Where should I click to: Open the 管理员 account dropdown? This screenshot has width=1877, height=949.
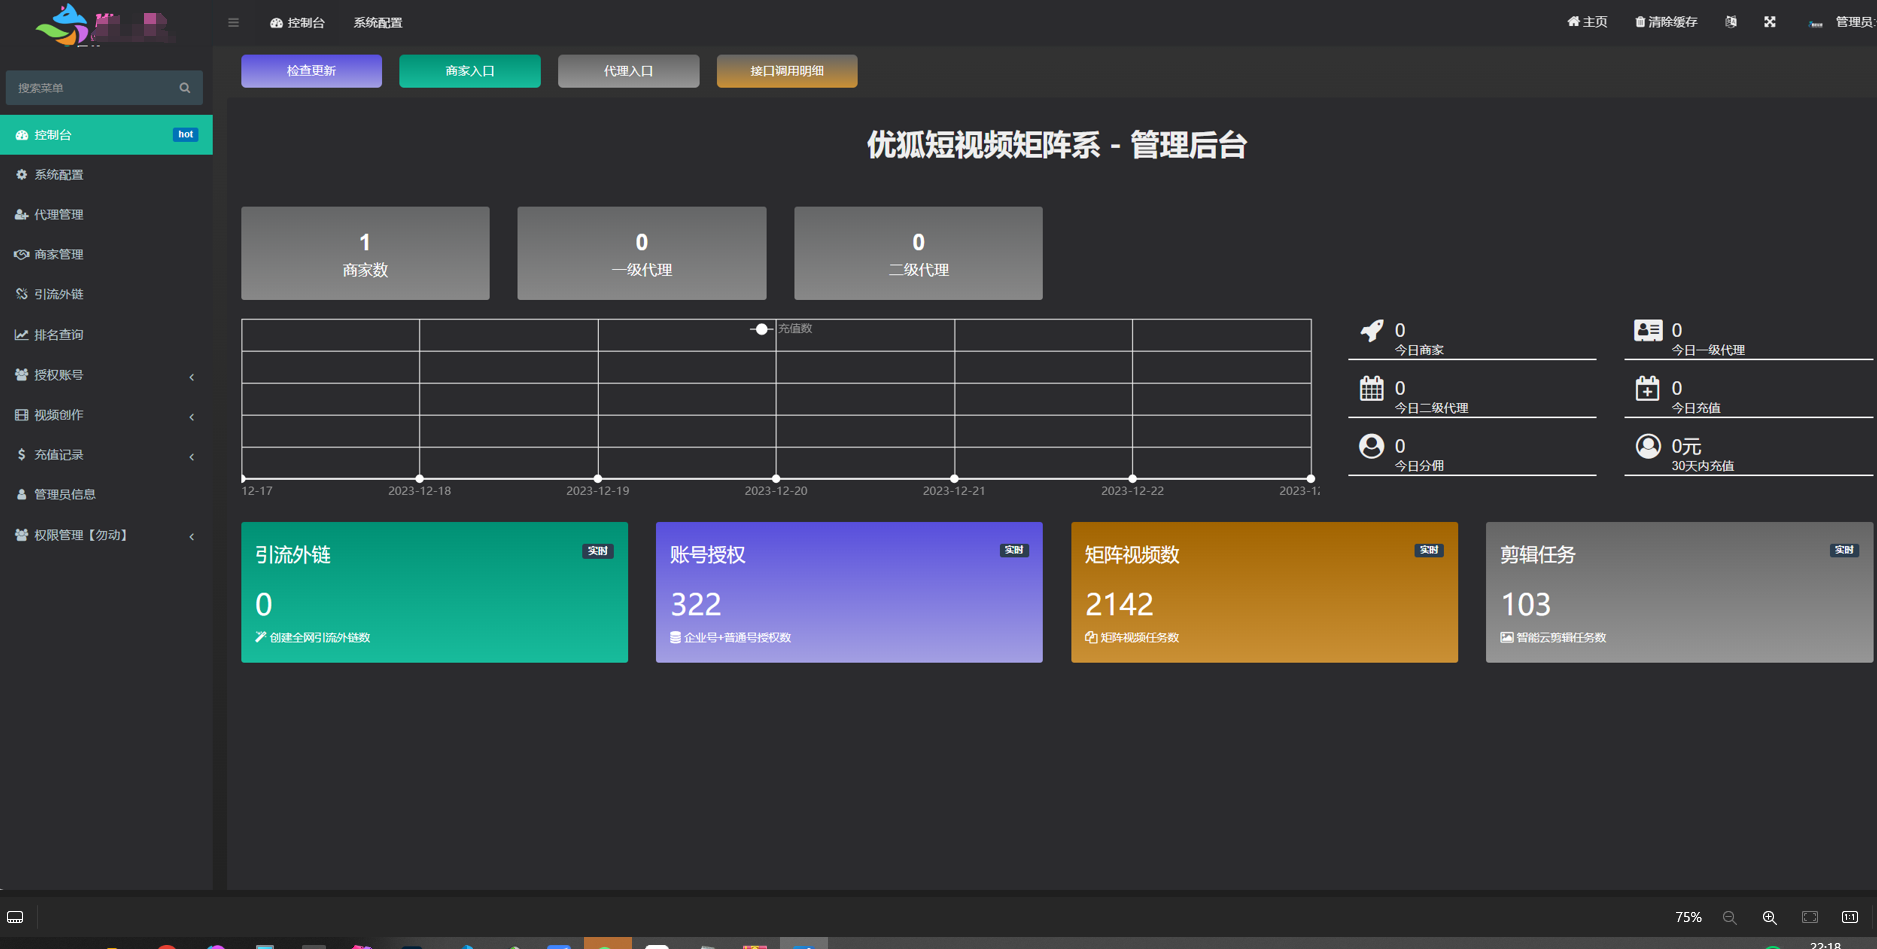[x=1842, y=22]
